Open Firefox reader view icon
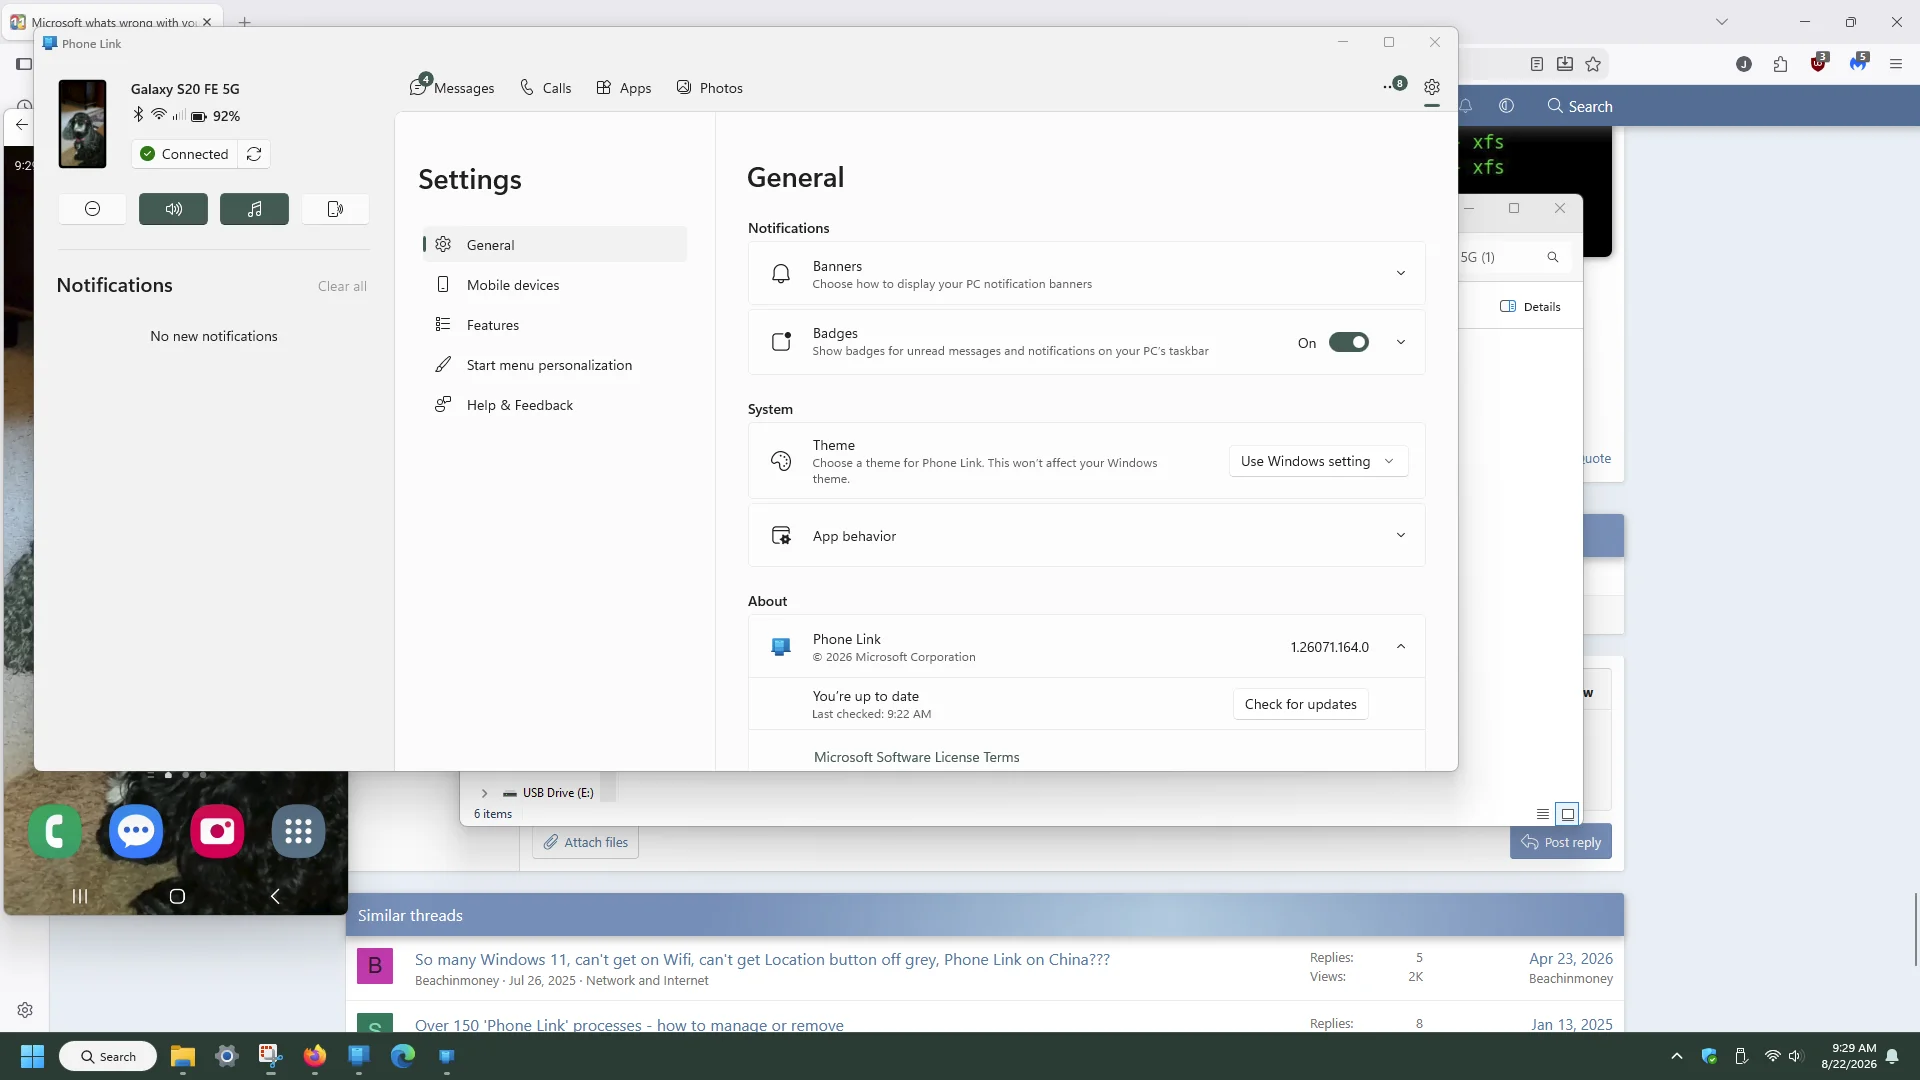Image resolution: width=1920 pixels, height=1080 pixels. coord(1537,64)
